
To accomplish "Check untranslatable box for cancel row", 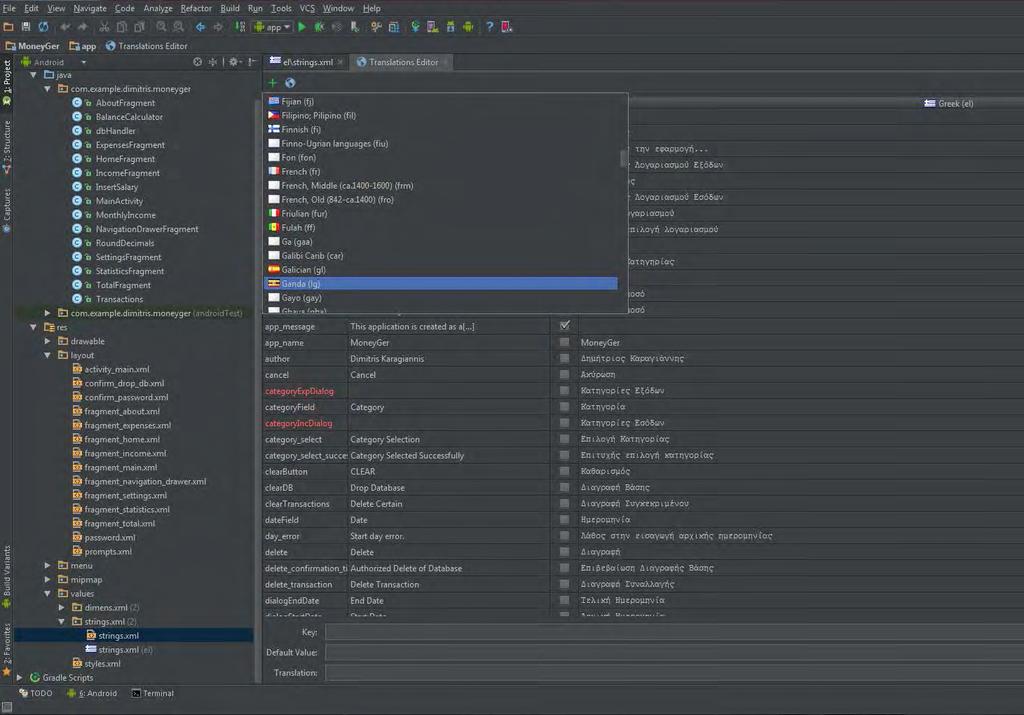I will pyautogui.click(x=564, y=374).
